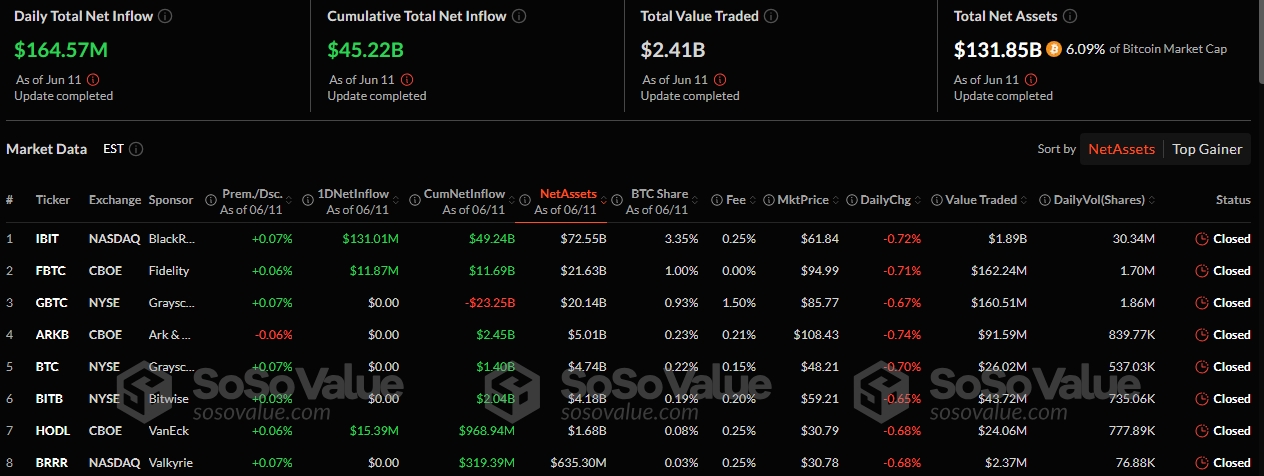Click the info icon before DailyChg header
Screen dimensions: 1264x476
click(852, 200)
